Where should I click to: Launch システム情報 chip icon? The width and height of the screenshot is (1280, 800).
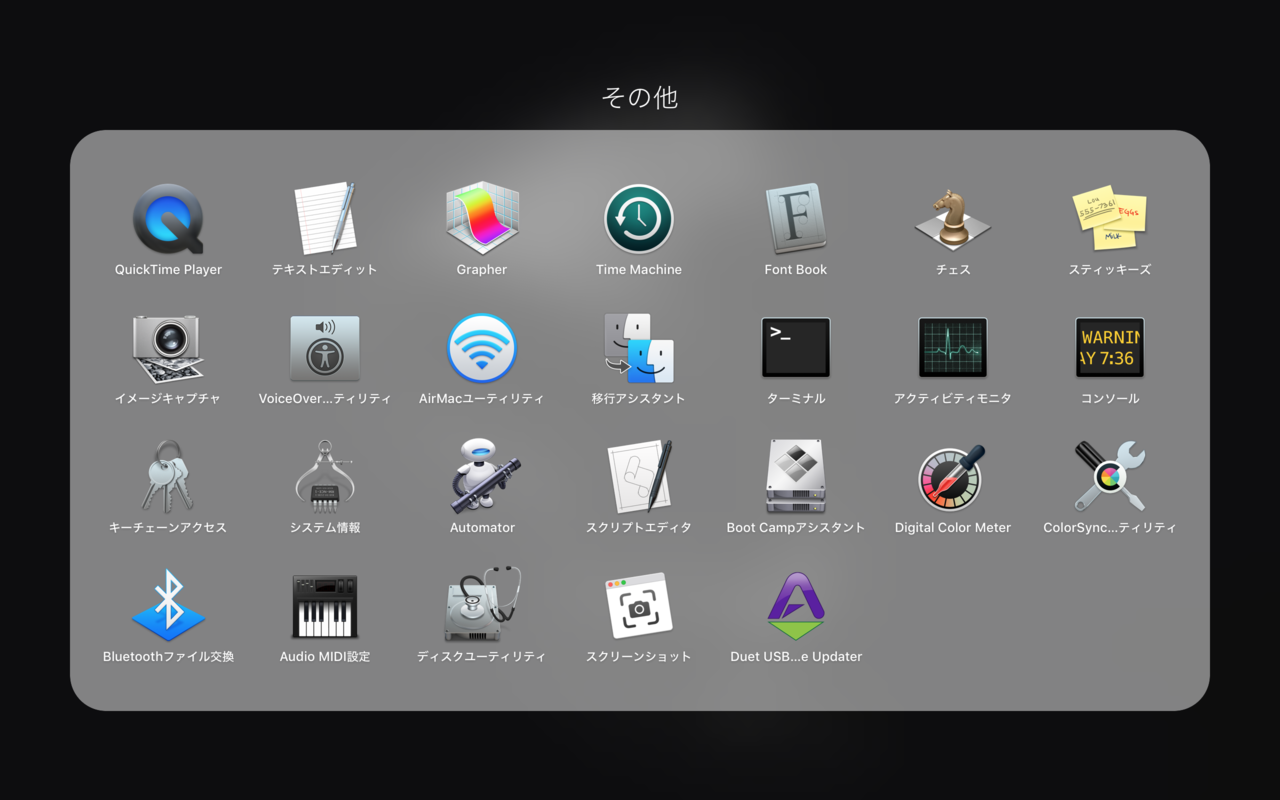(325, 477)
